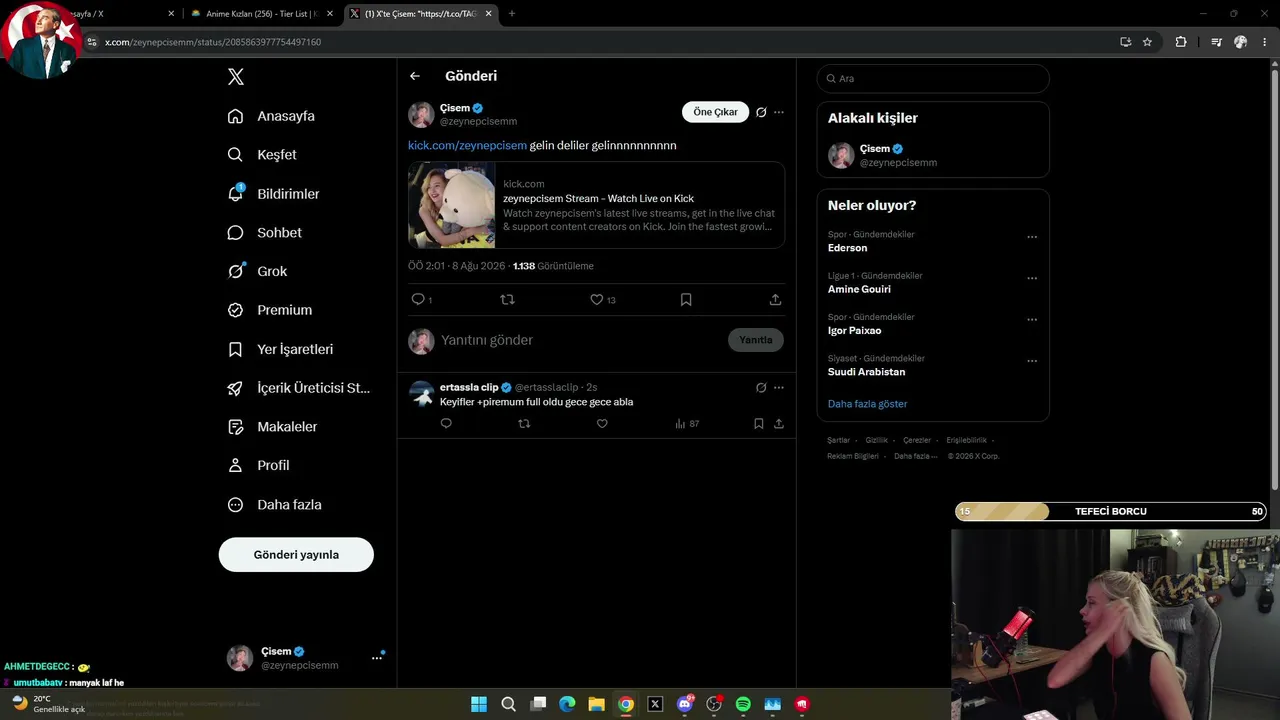Click the Ara search box

pyautogui.click(x=933, y=78)
